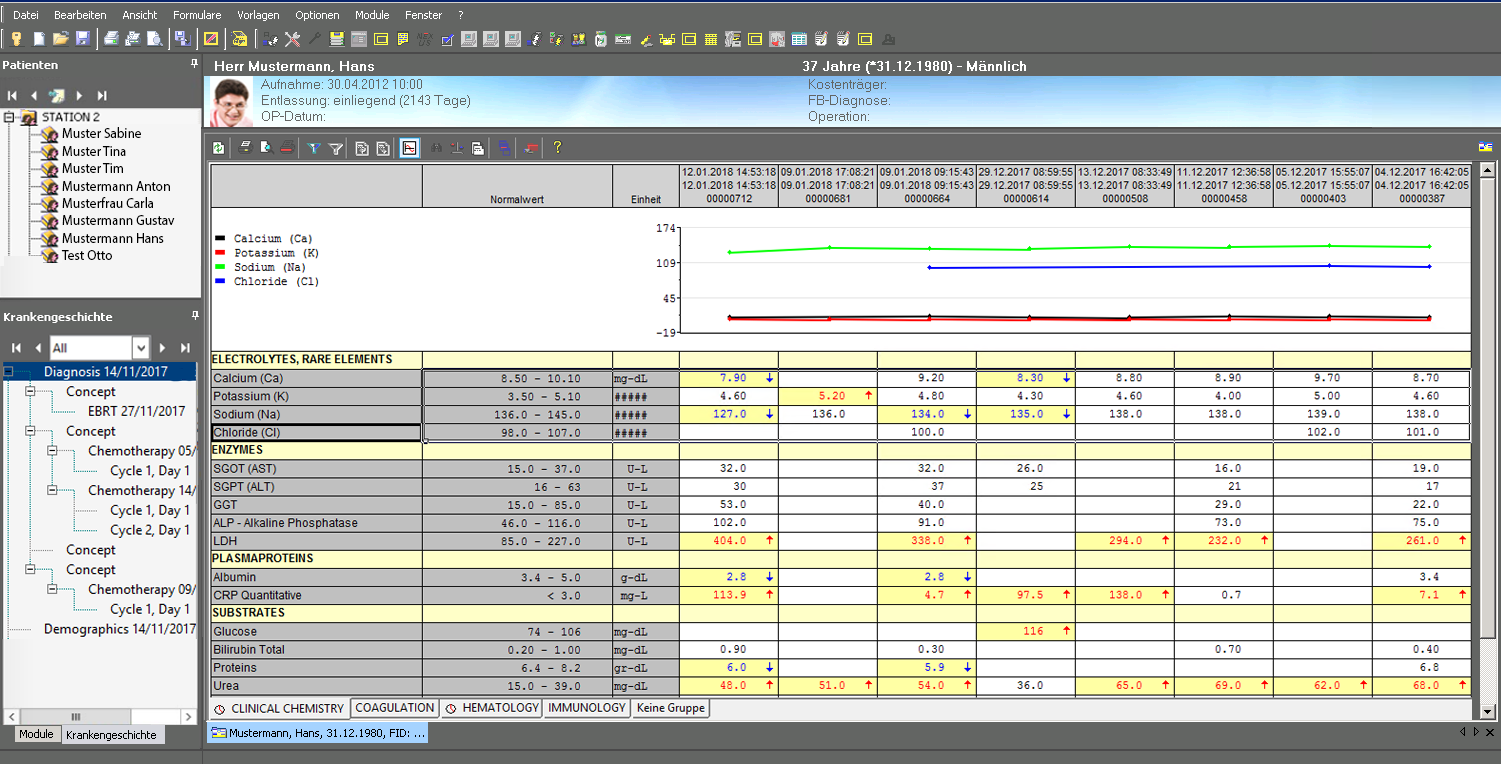Jump to last patient in Patienten panel
Image resolution: width=1501 pixels, height=764 pixels.
pos(101,95)
